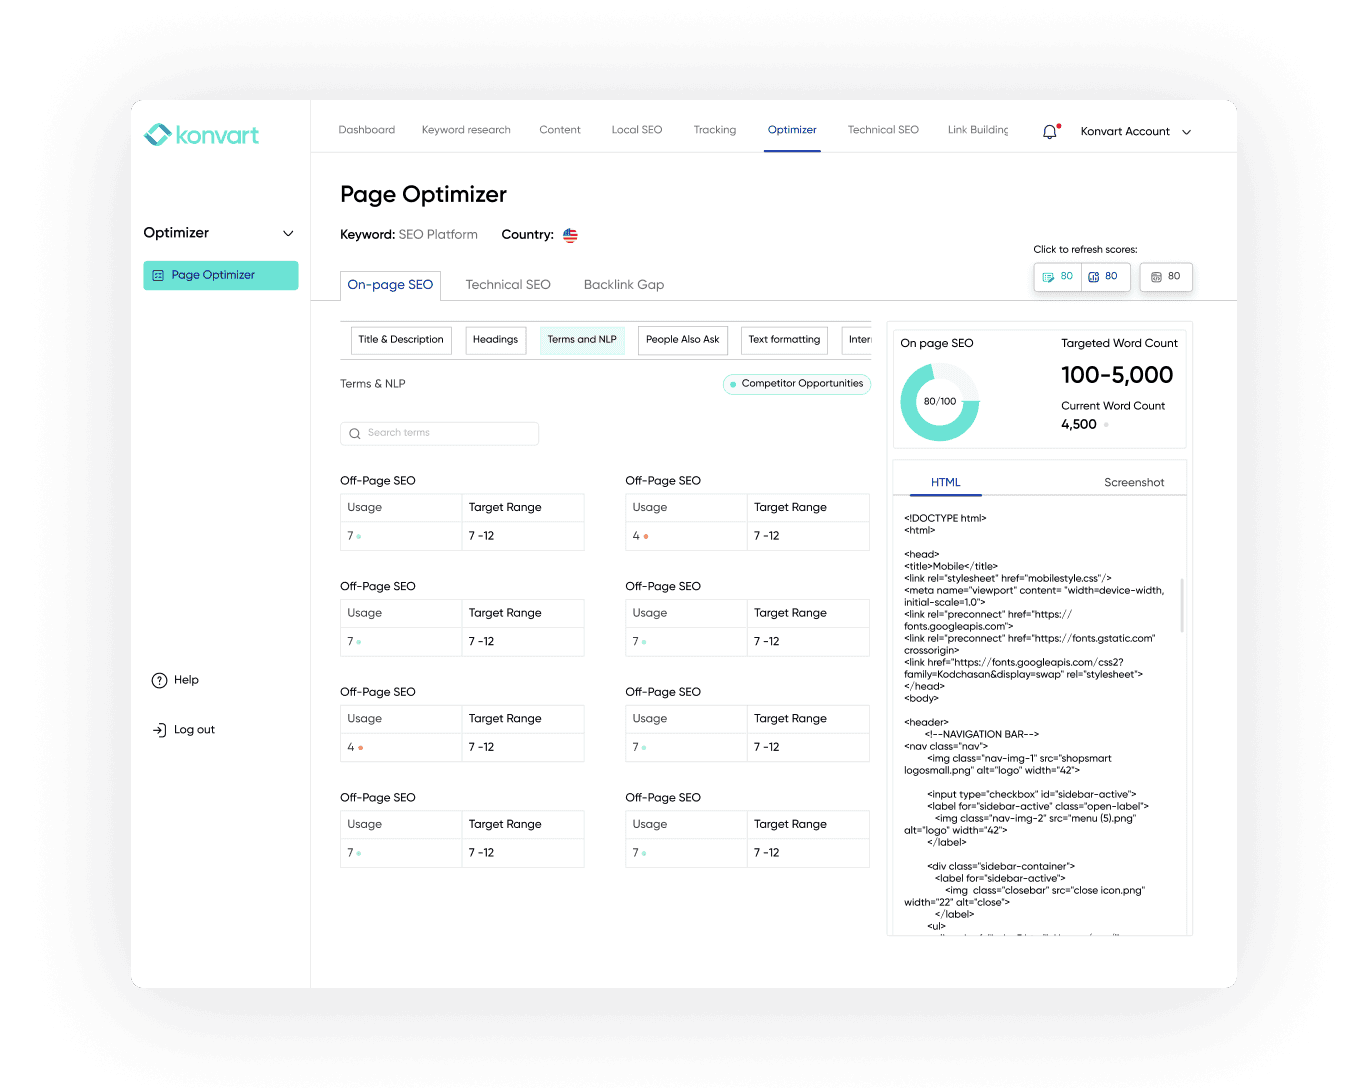Switch to the Backlink Gap tab
Viewport: 1367px width, 1088px height.
click(x=623, y=284)
